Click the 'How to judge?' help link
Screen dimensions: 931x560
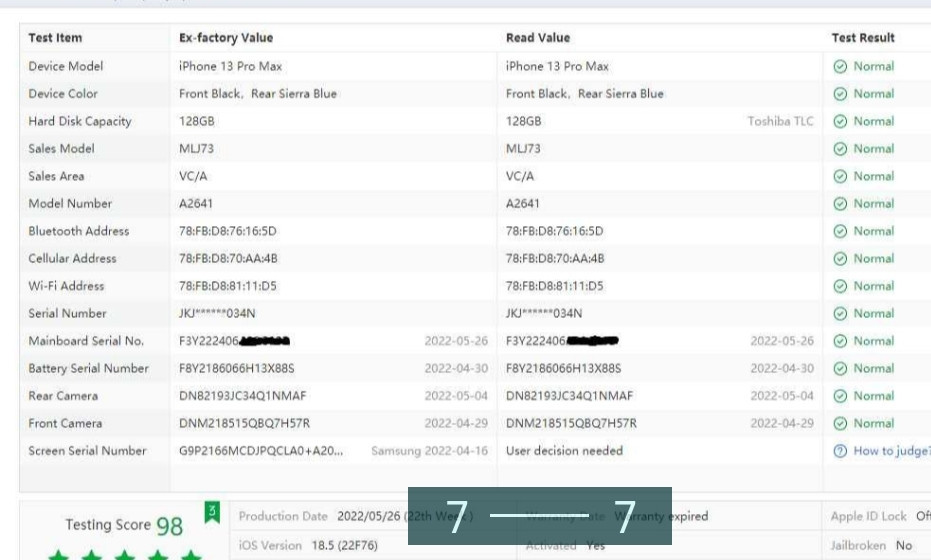[x=890, y=451]
